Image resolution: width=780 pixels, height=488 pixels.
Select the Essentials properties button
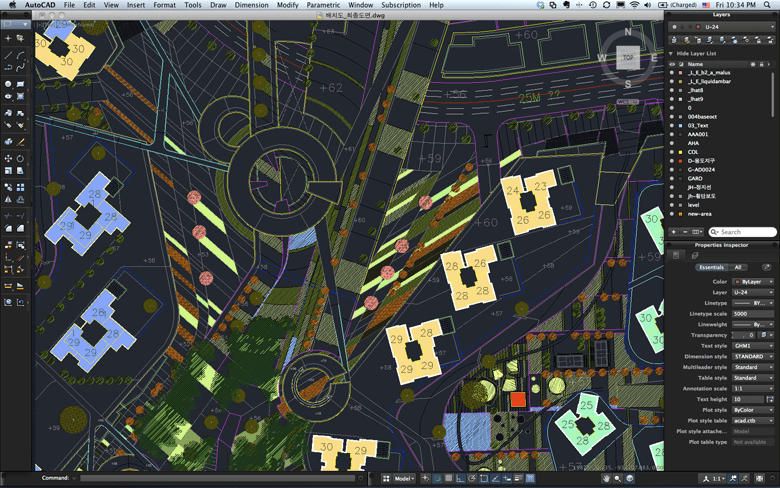coord(711,267)
